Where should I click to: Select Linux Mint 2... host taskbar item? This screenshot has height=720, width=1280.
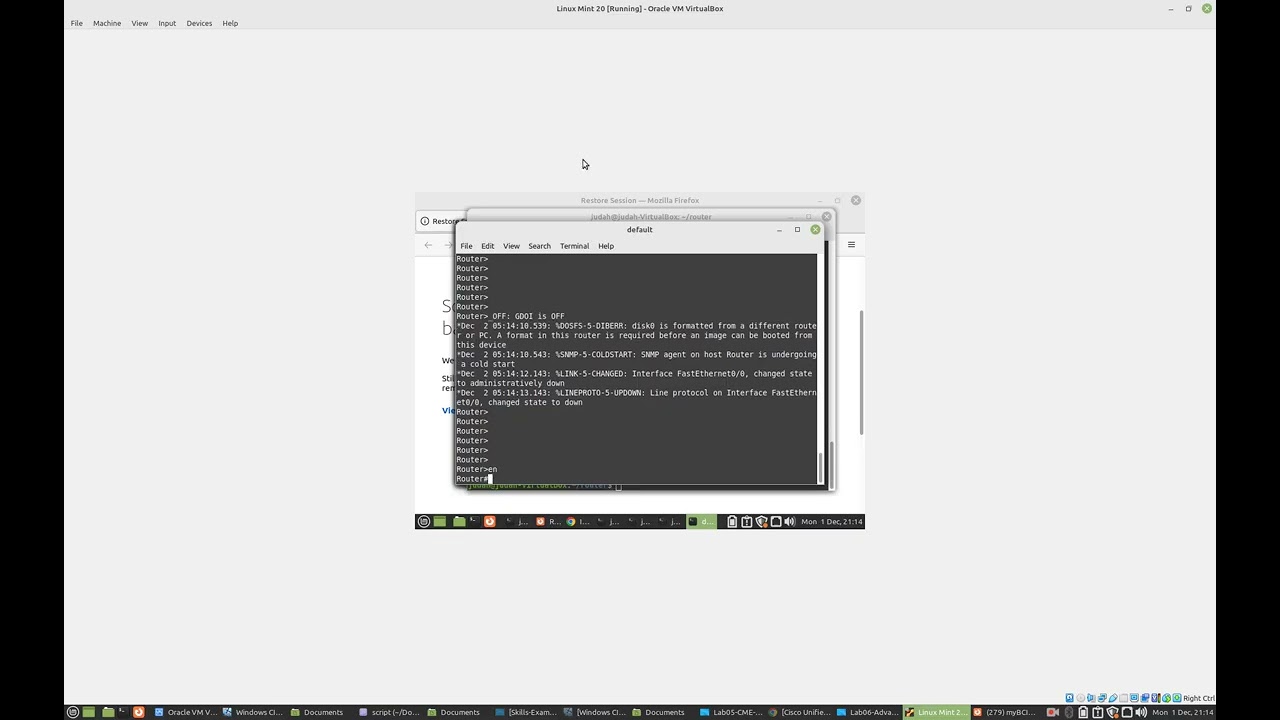[x=937, y=712]
